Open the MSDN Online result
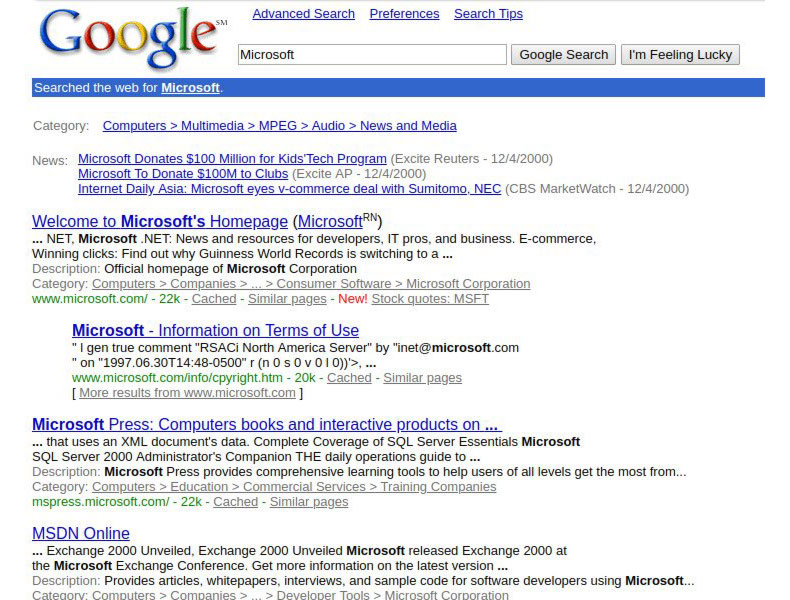The width and height of the screenshot is (790, 600). (x=81, y=534)
